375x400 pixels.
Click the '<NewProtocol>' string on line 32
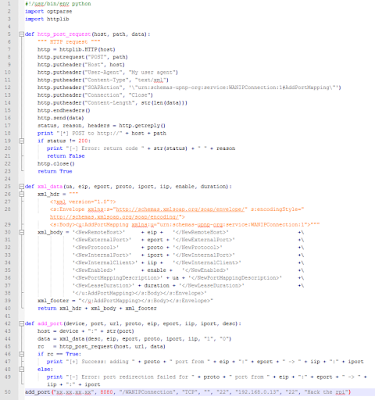point(95,247)
